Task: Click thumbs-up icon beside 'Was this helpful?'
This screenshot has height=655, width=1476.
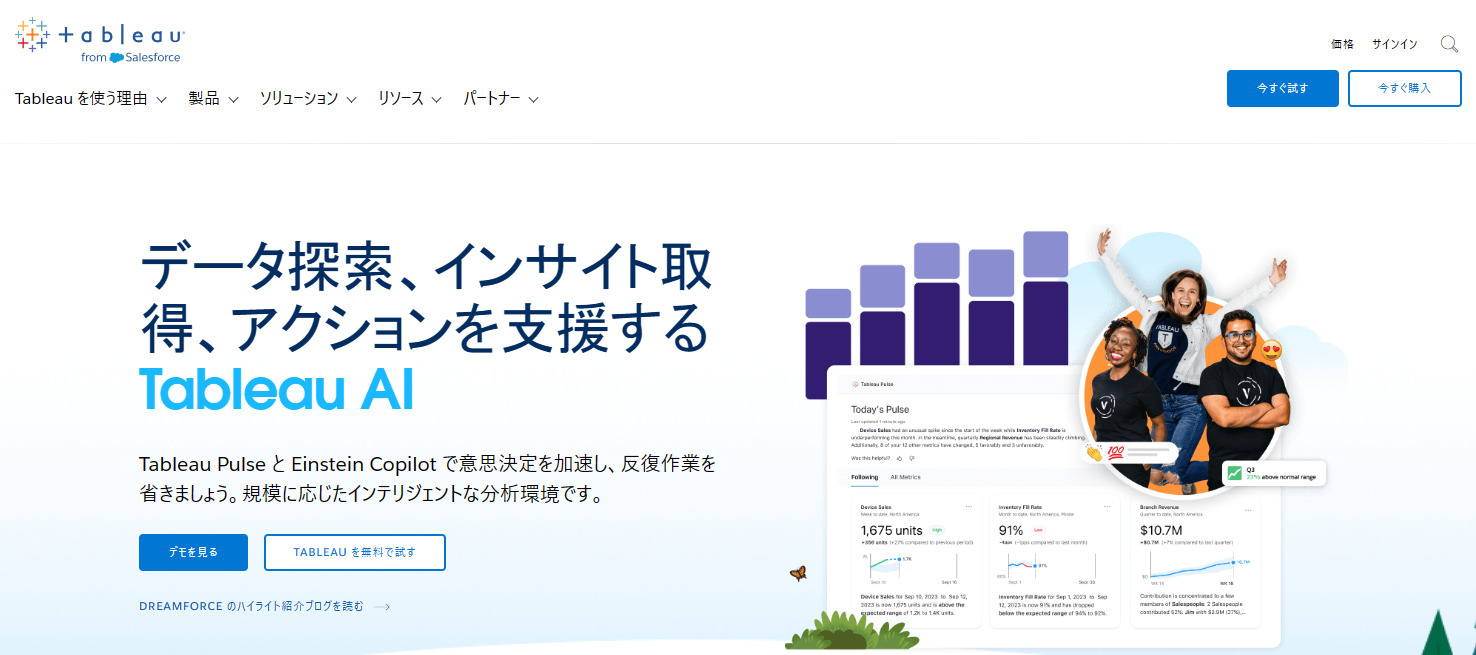Action: pos(899,458)
